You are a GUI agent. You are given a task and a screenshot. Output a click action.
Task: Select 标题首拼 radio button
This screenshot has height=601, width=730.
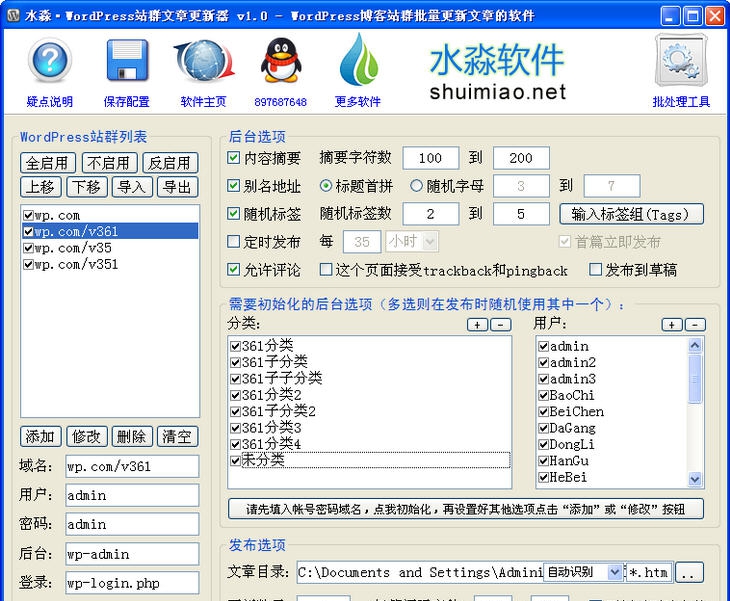[326, 186]
